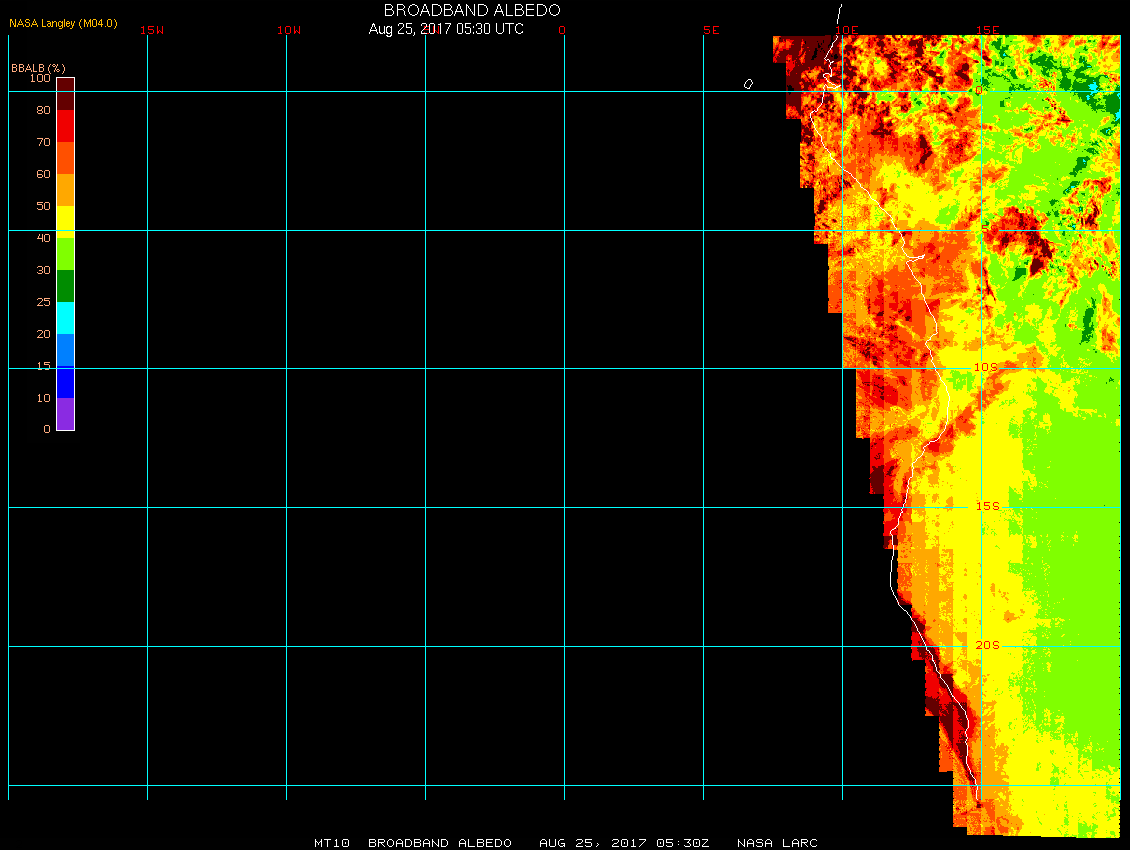Click the 10S latitude label

pyautogui.click(x=986, y=367)
